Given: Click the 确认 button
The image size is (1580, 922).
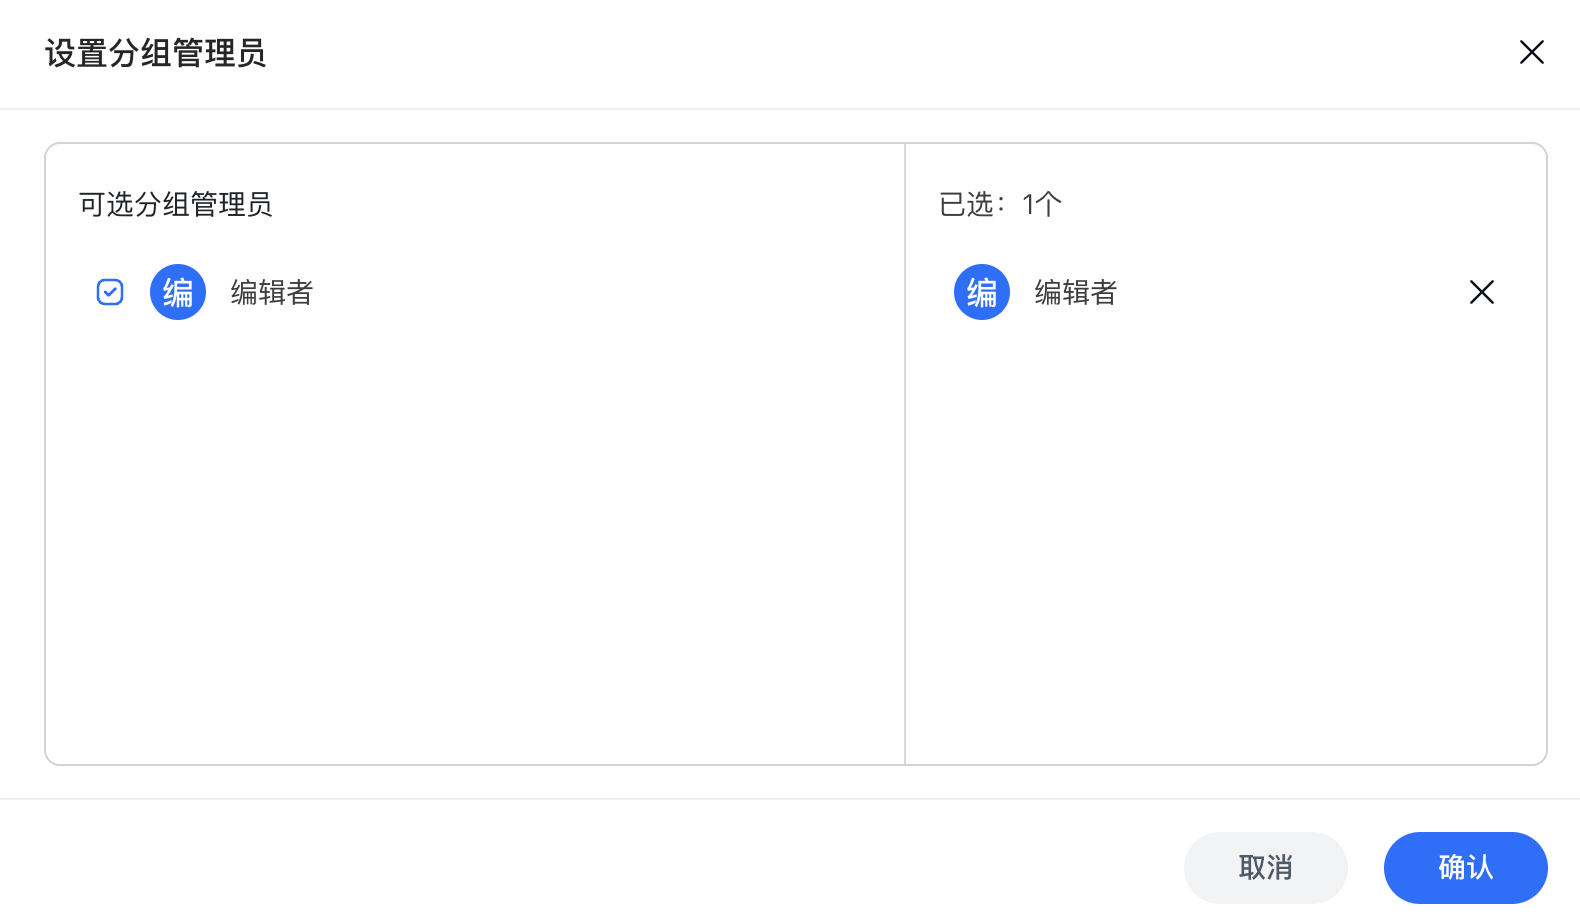Looking at the screenshot, I should pos(1466,867).
